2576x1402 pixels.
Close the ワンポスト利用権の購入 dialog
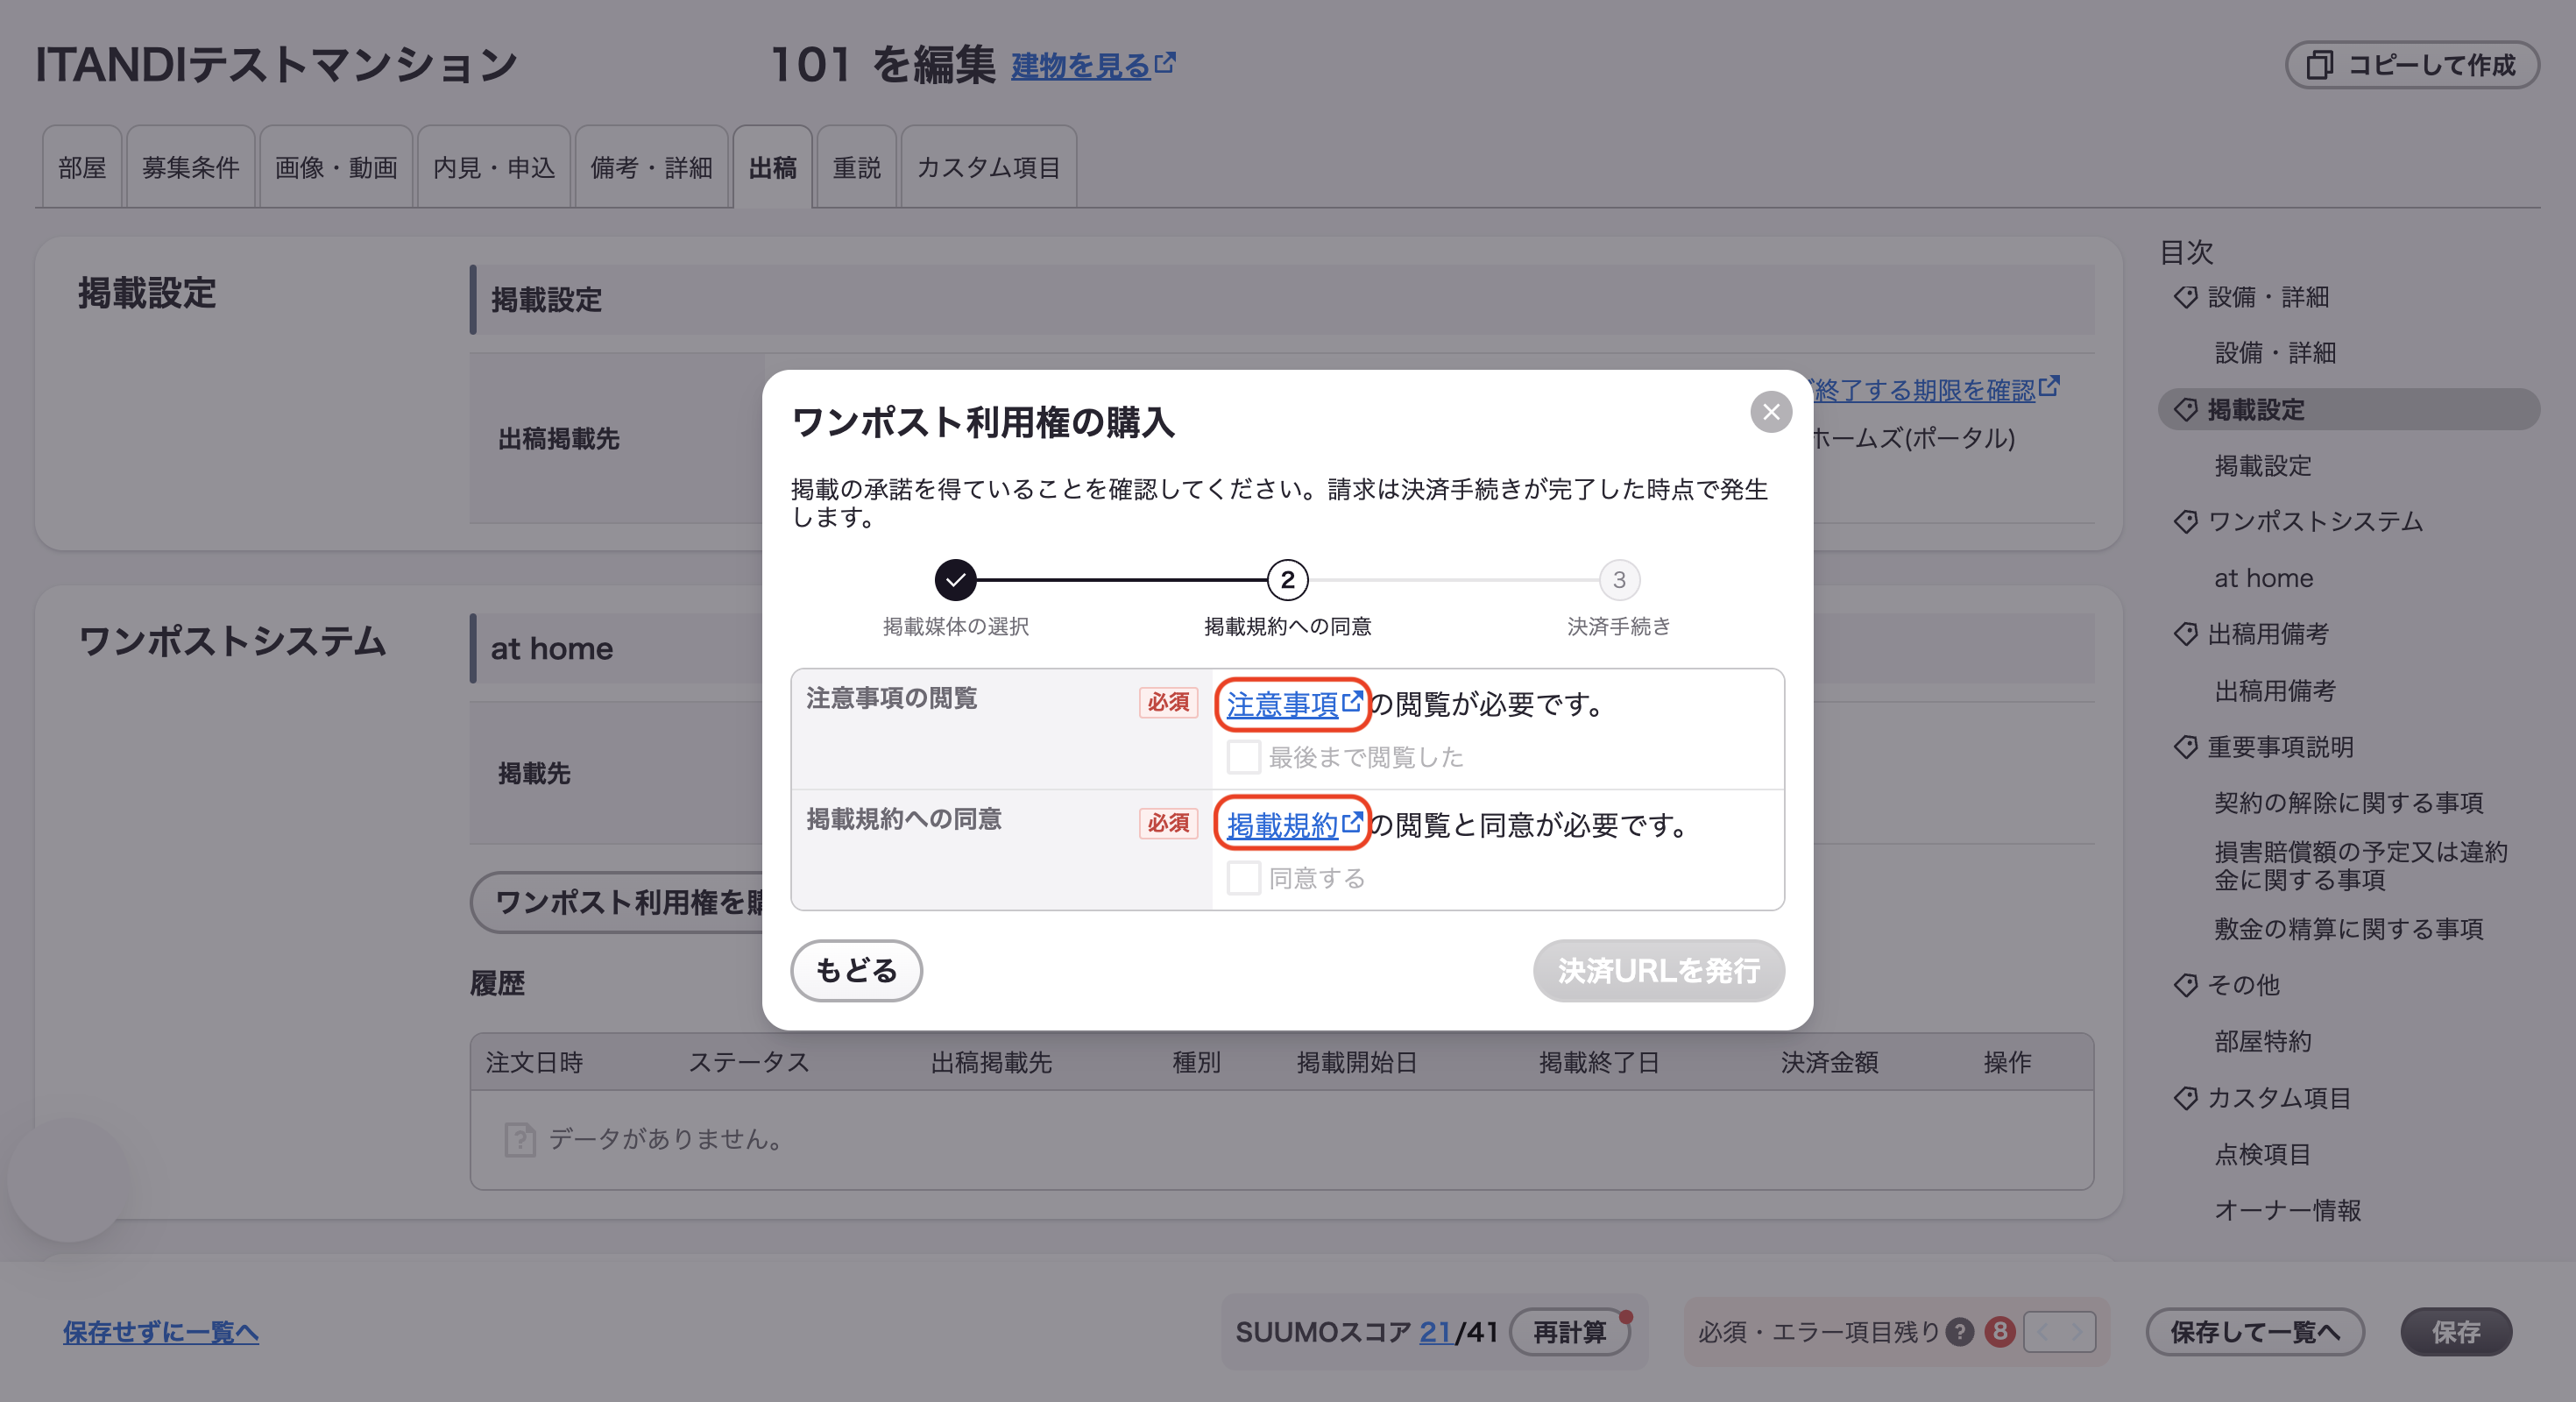coord(1770,412)
